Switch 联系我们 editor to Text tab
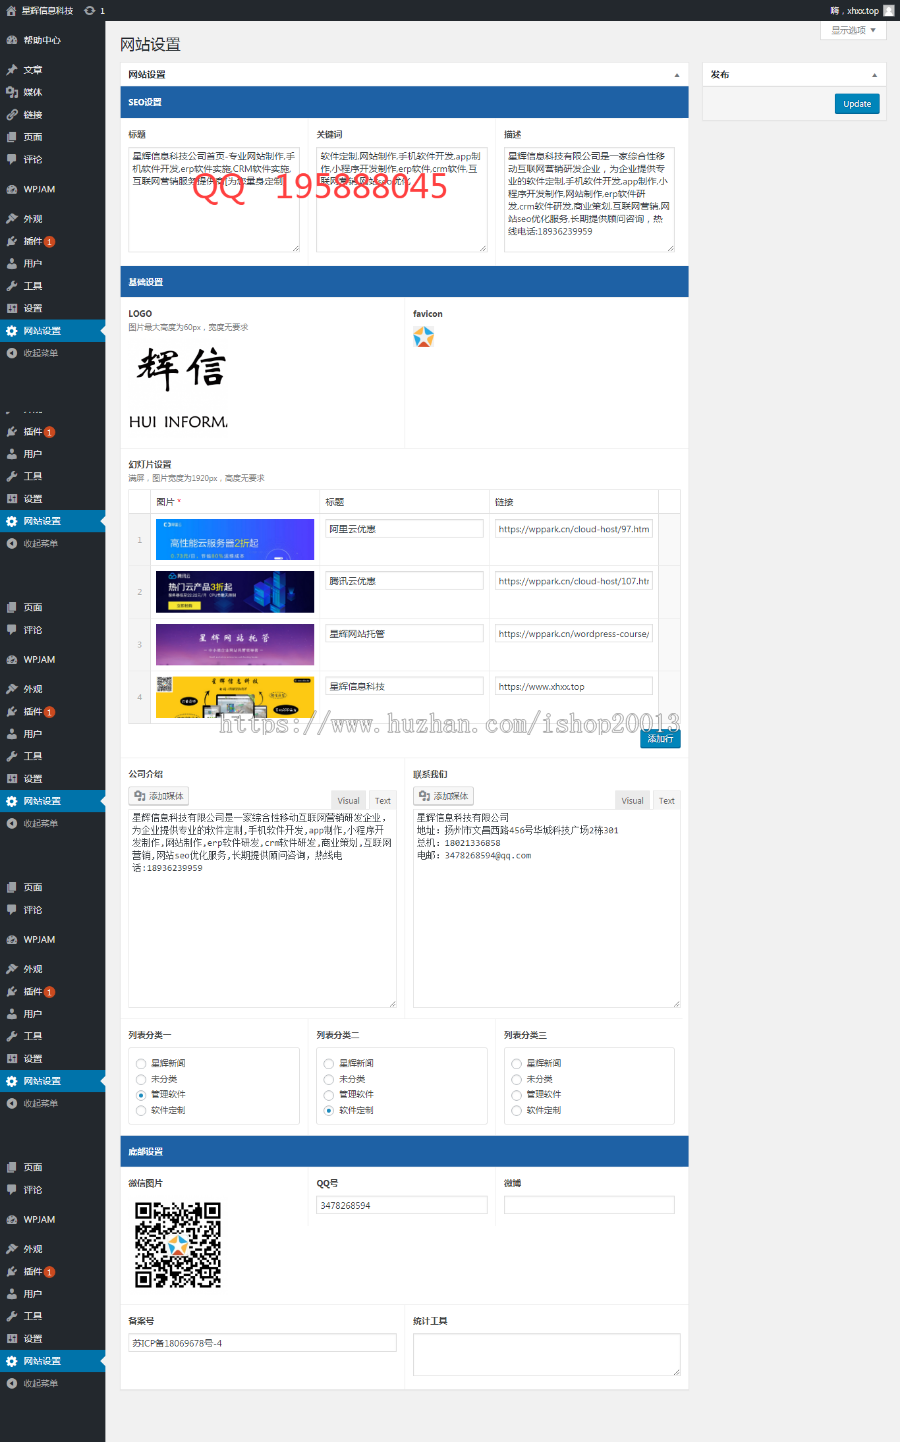The width and height of the screenshot is (900, 1442). pos(667,800)
